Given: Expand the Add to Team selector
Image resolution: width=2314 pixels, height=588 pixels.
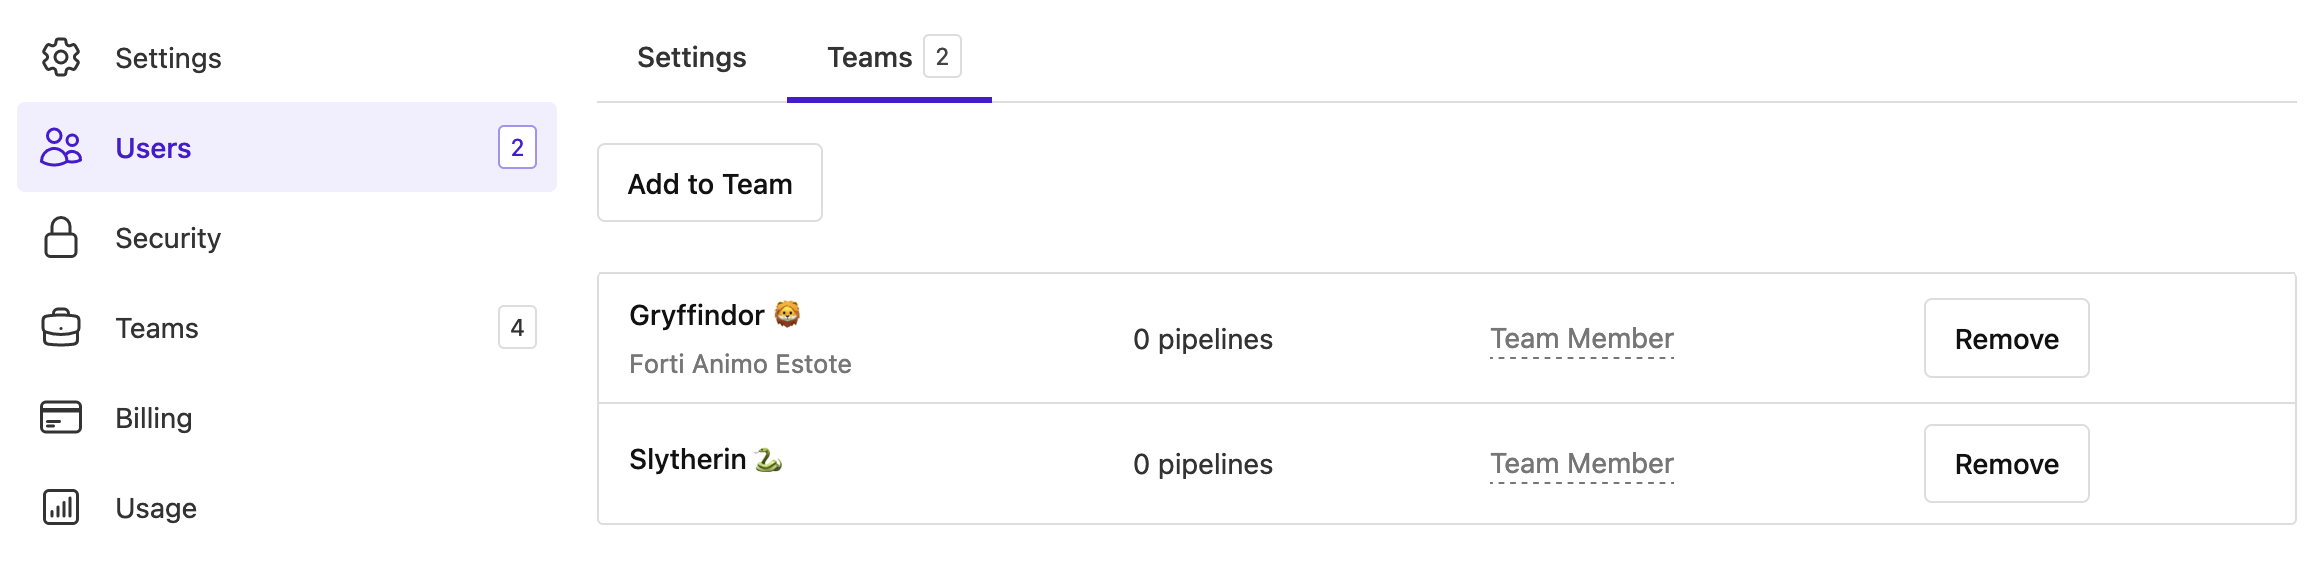Looking at the screenshot, I should [x=709, y=183].
